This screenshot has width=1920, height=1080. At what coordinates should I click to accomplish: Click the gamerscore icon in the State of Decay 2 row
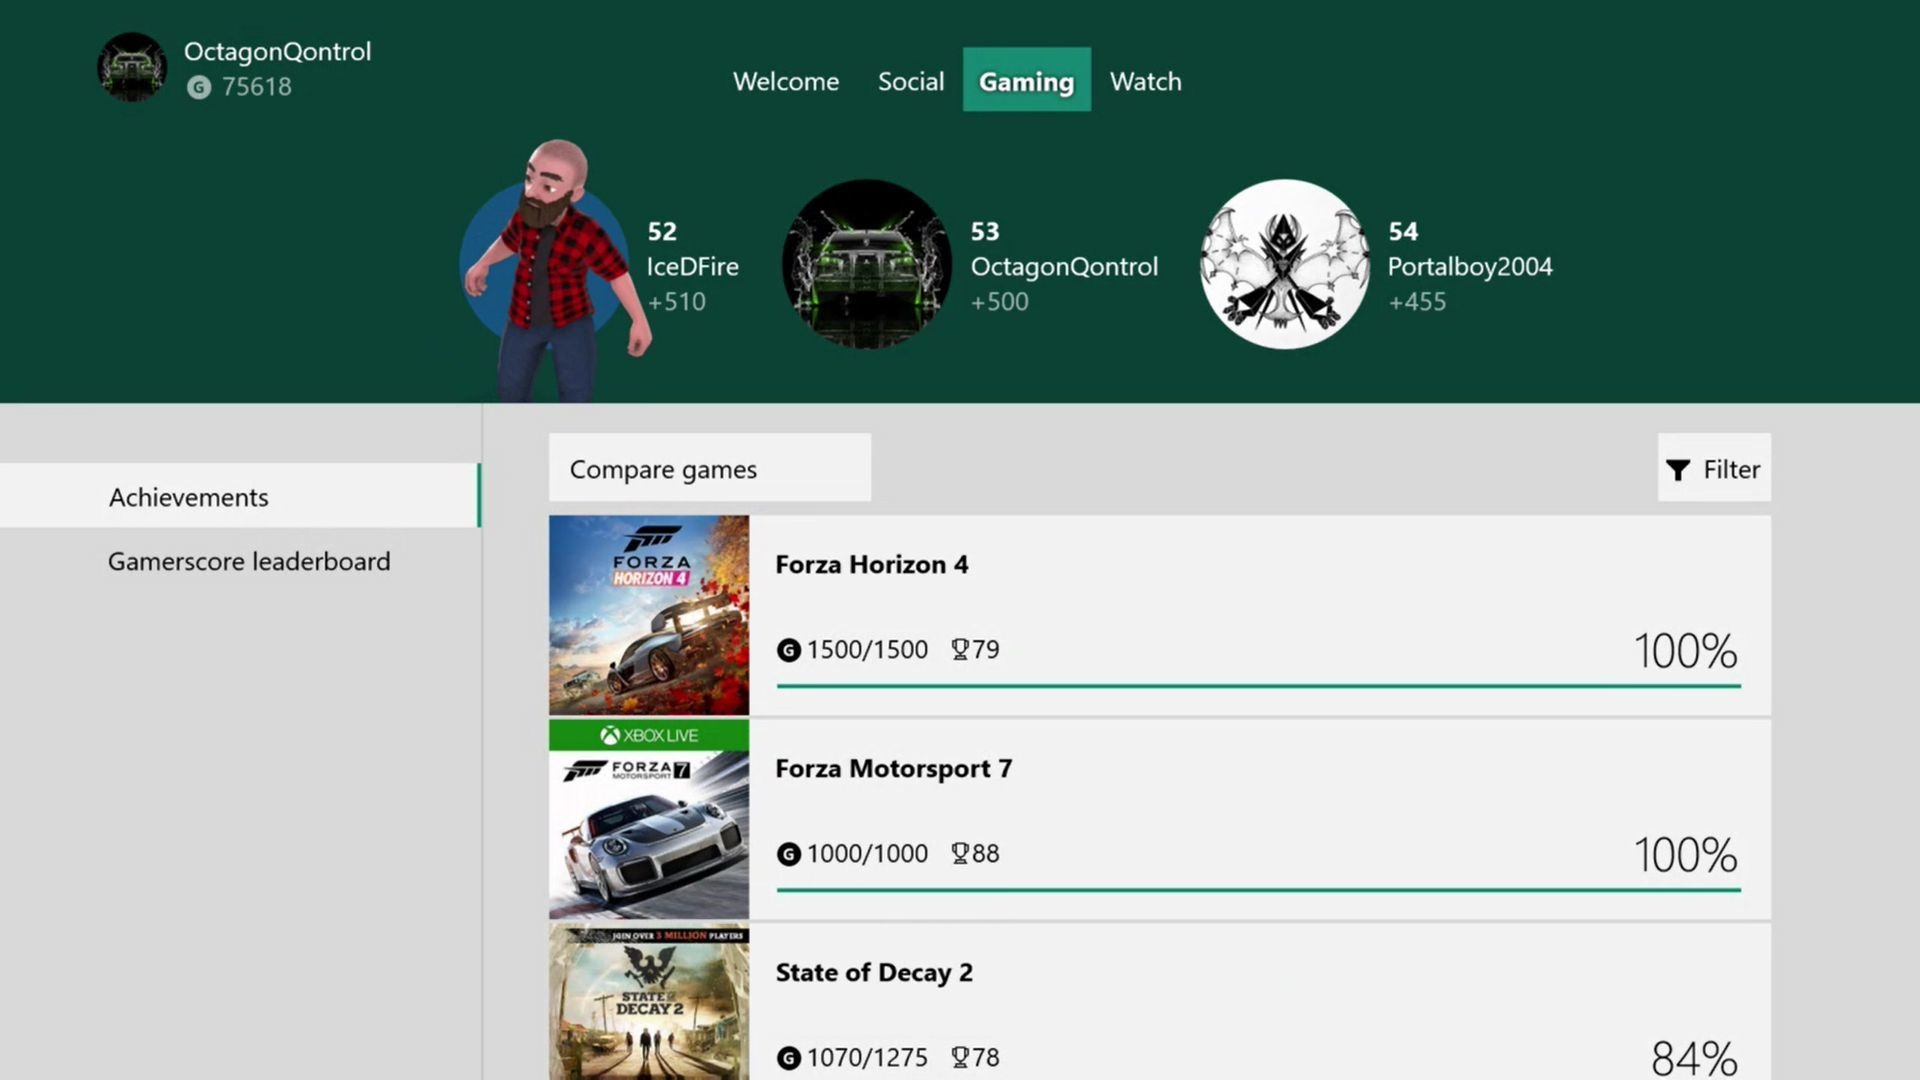tap(789, 1058)
